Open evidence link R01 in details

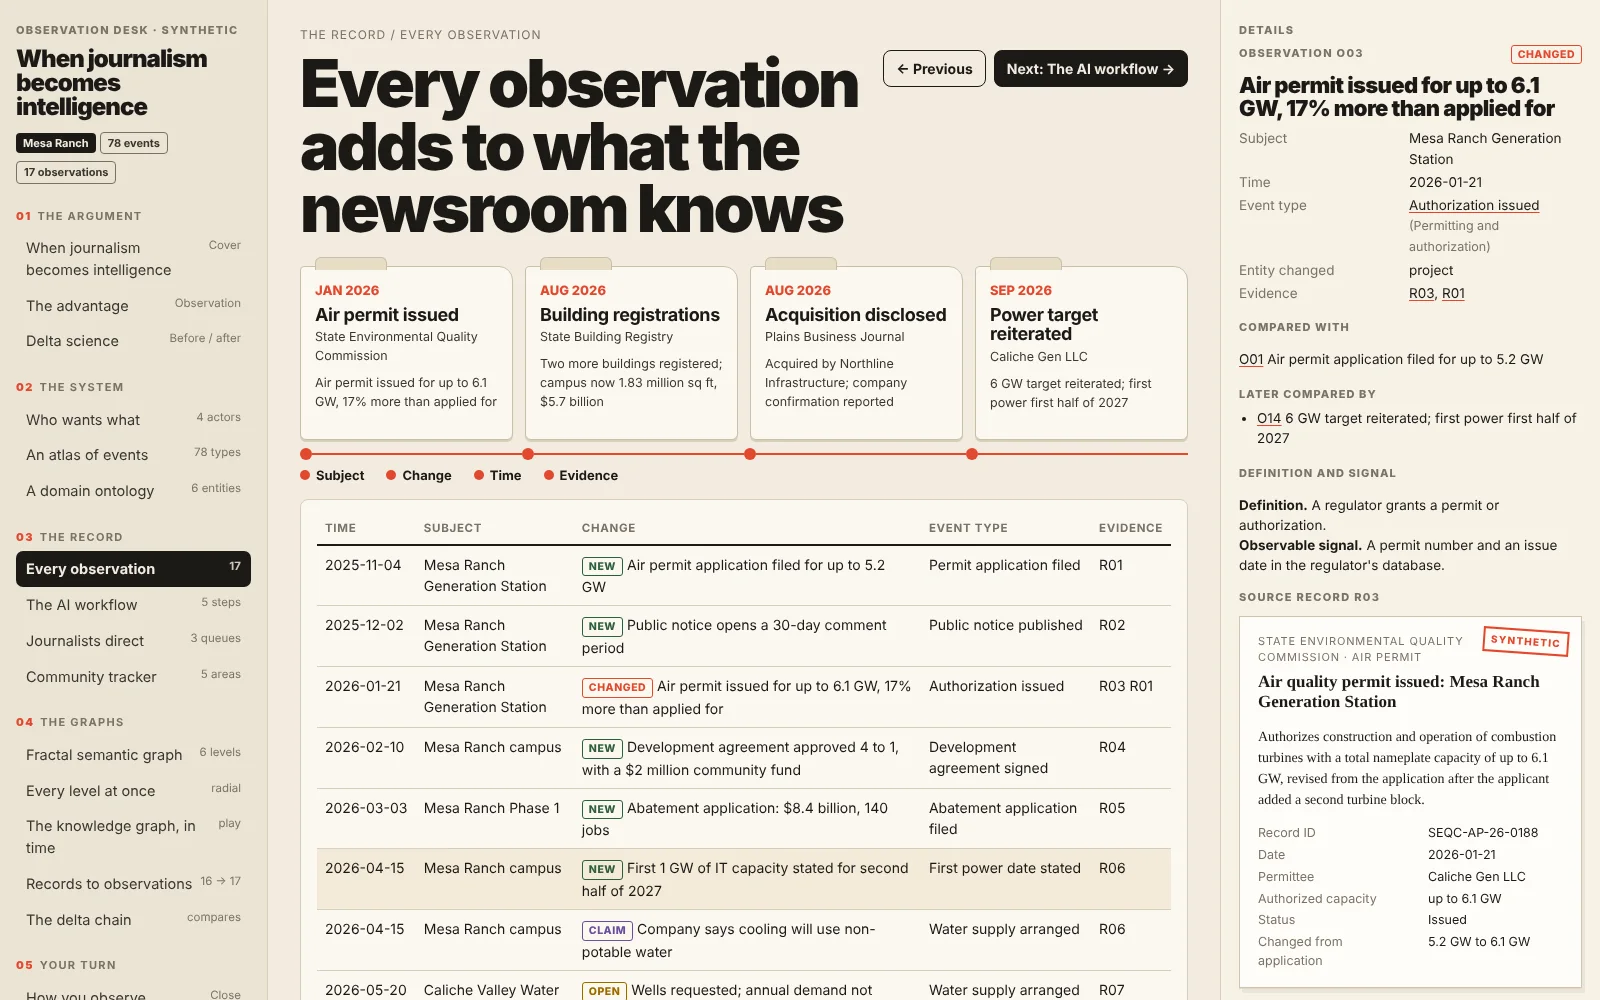click(1453, 293)
